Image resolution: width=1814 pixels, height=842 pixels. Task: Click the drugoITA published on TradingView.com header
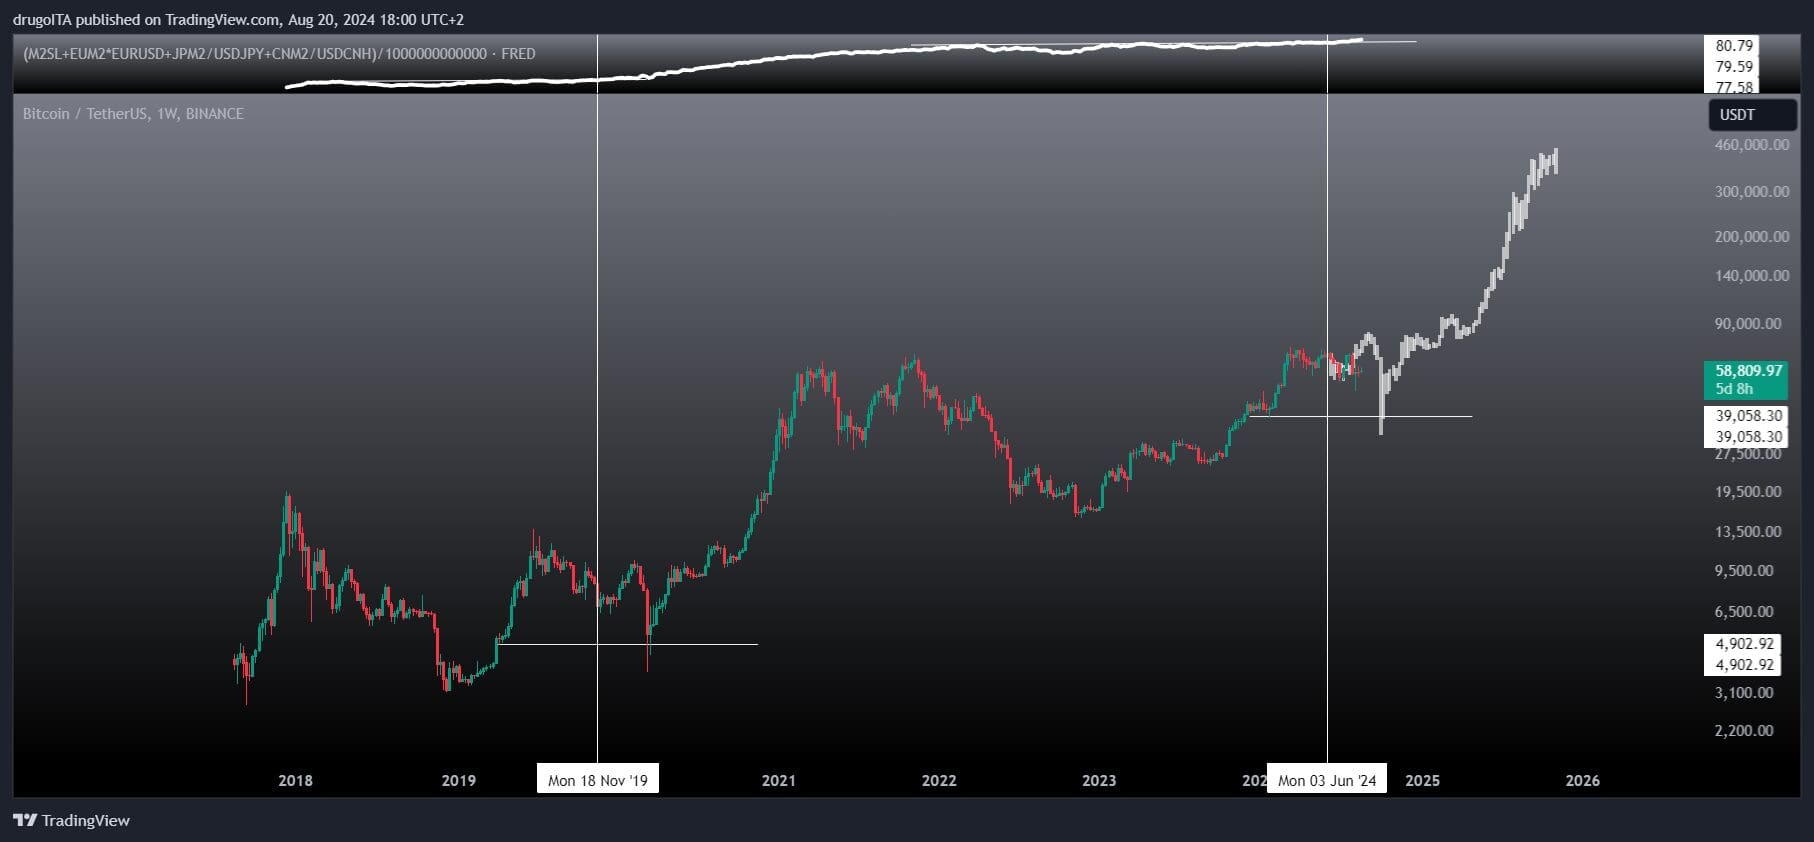[239, 19]
